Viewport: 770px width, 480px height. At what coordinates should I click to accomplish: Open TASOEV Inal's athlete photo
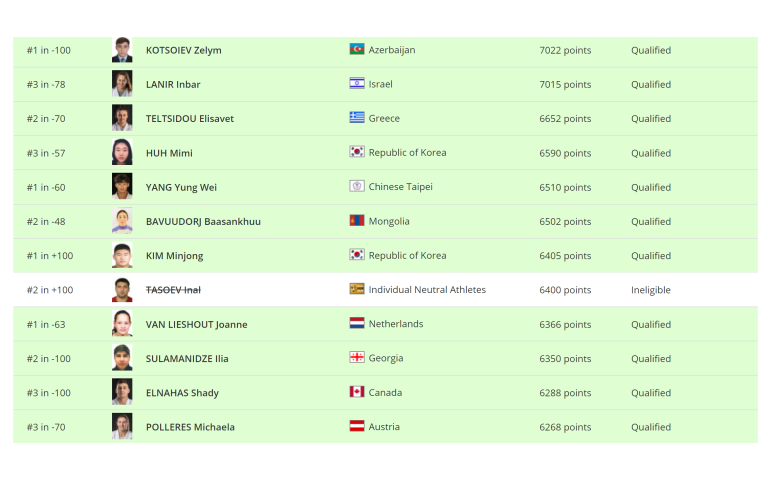(x=122, y=290)
